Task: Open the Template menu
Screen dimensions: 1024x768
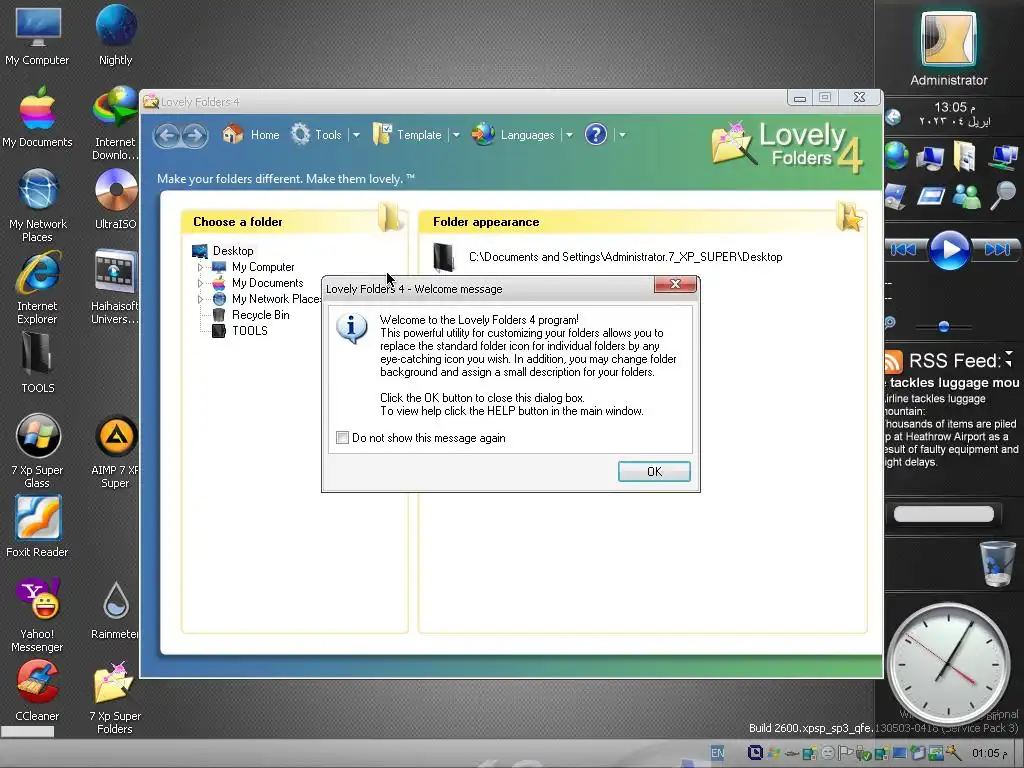Action: [x=408, y=135]
